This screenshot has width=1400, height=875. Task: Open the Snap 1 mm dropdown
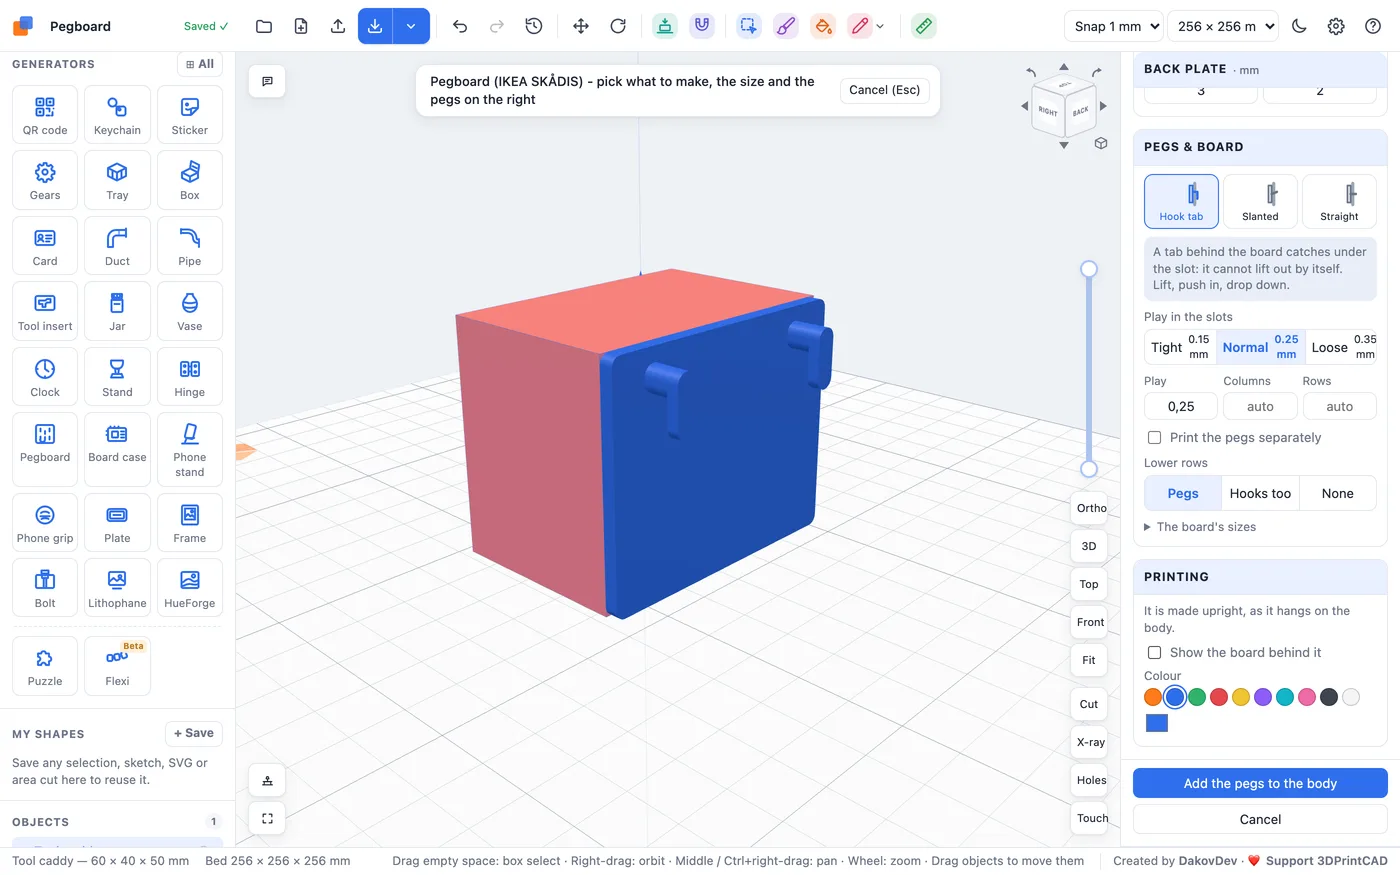tap(1113, 26)
